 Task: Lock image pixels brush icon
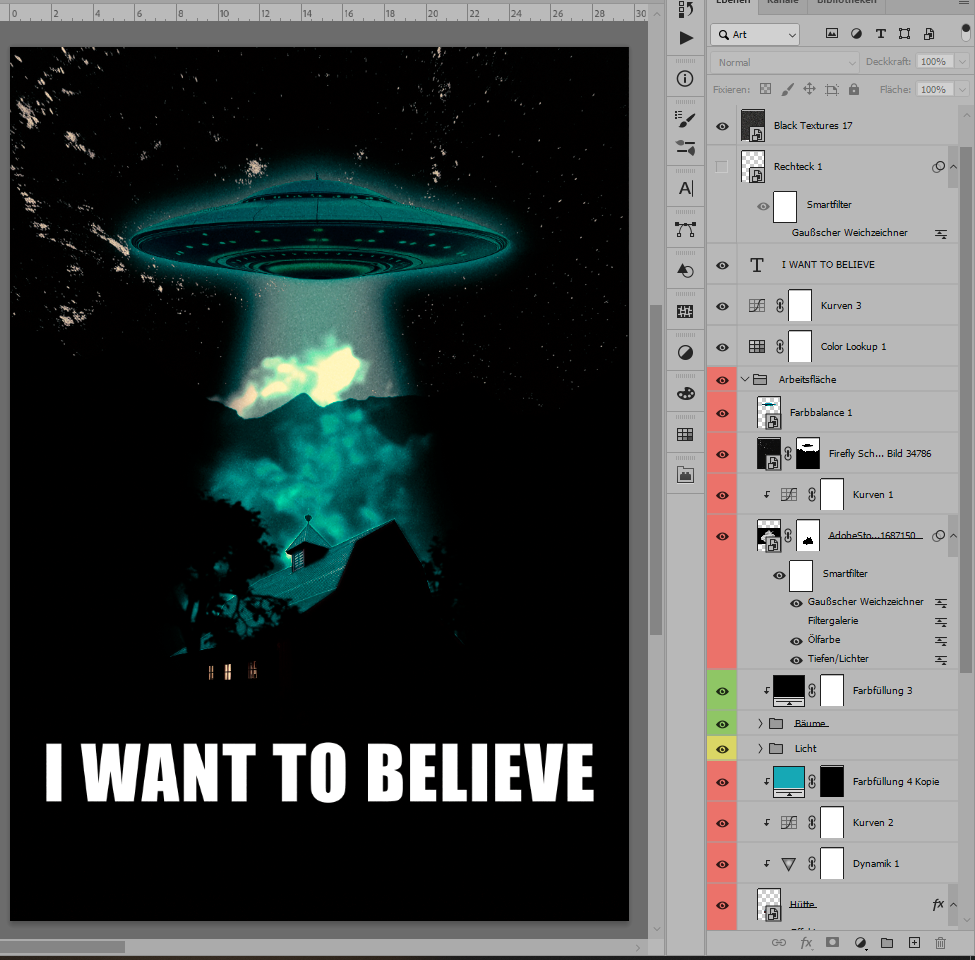(x=787, y=90)
